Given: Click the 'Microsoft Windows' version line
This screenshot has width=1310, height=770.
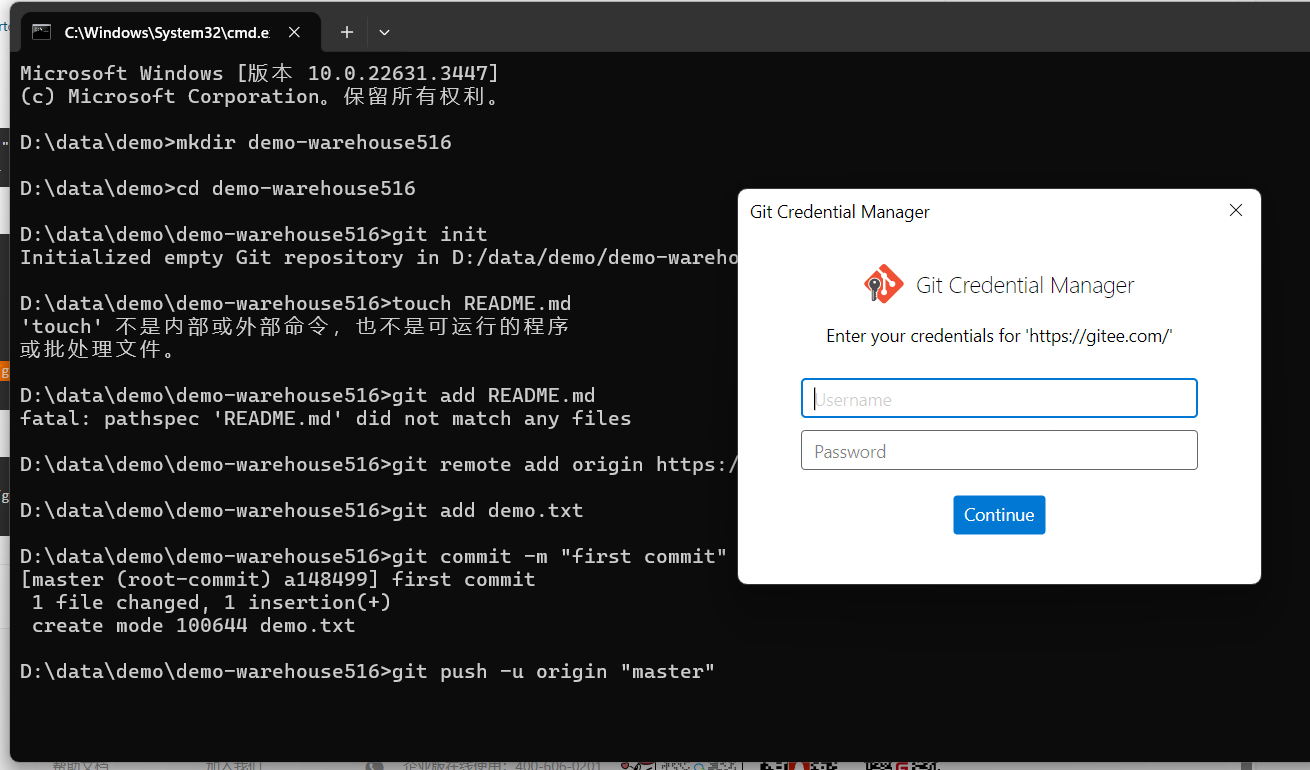Looking at the screenshot, I should [x=260, y=73].
